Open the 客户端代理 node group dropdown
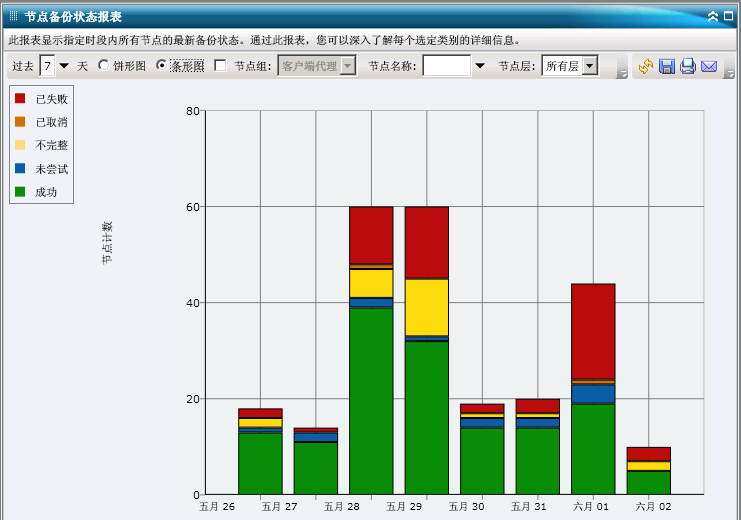Viewport: 741px width, 520px height. (x=348, y=66)
